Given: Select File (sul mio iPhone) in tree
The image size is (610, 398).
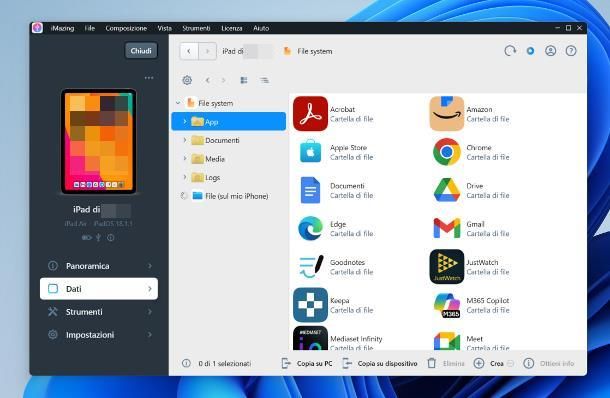Looking at the screenshot, I should (x=230, y=196).
